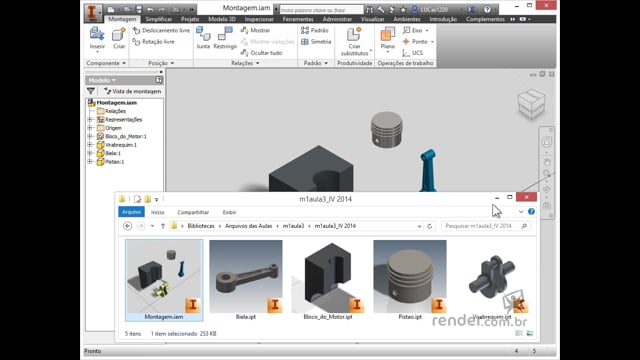Open the Relações panel dropdown
This screenshot has width=640, height=360.
click(245, 63)
